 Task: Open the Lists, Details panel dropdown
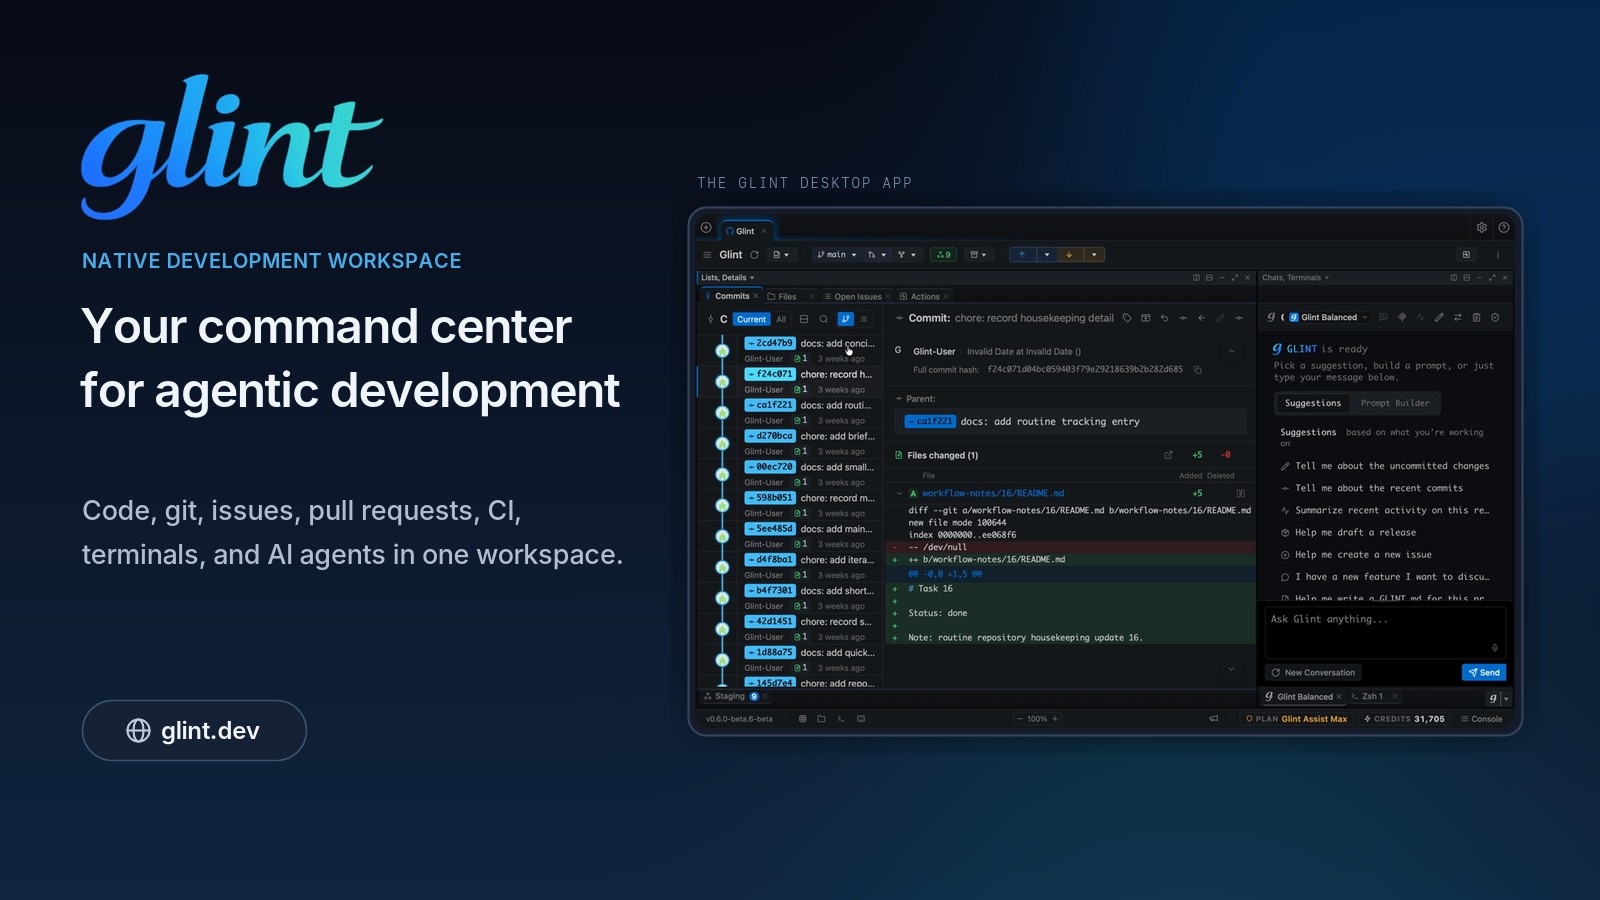pyautogui.click(x=728, y=278)
